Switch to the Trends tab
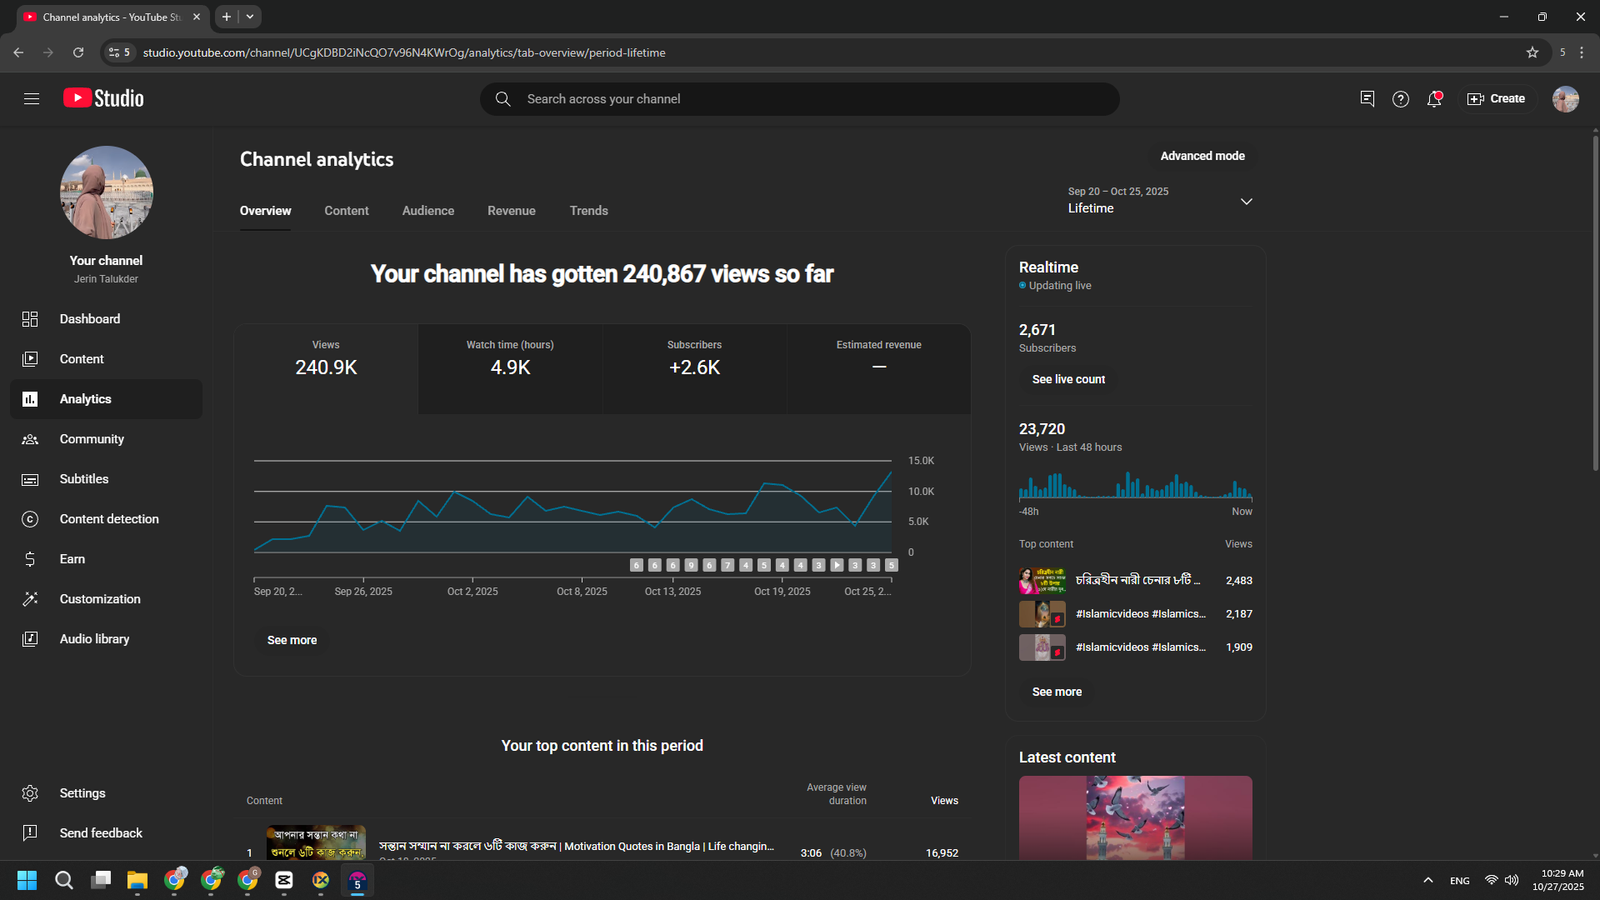The image size is (1600, 900). tap(589, 211)
